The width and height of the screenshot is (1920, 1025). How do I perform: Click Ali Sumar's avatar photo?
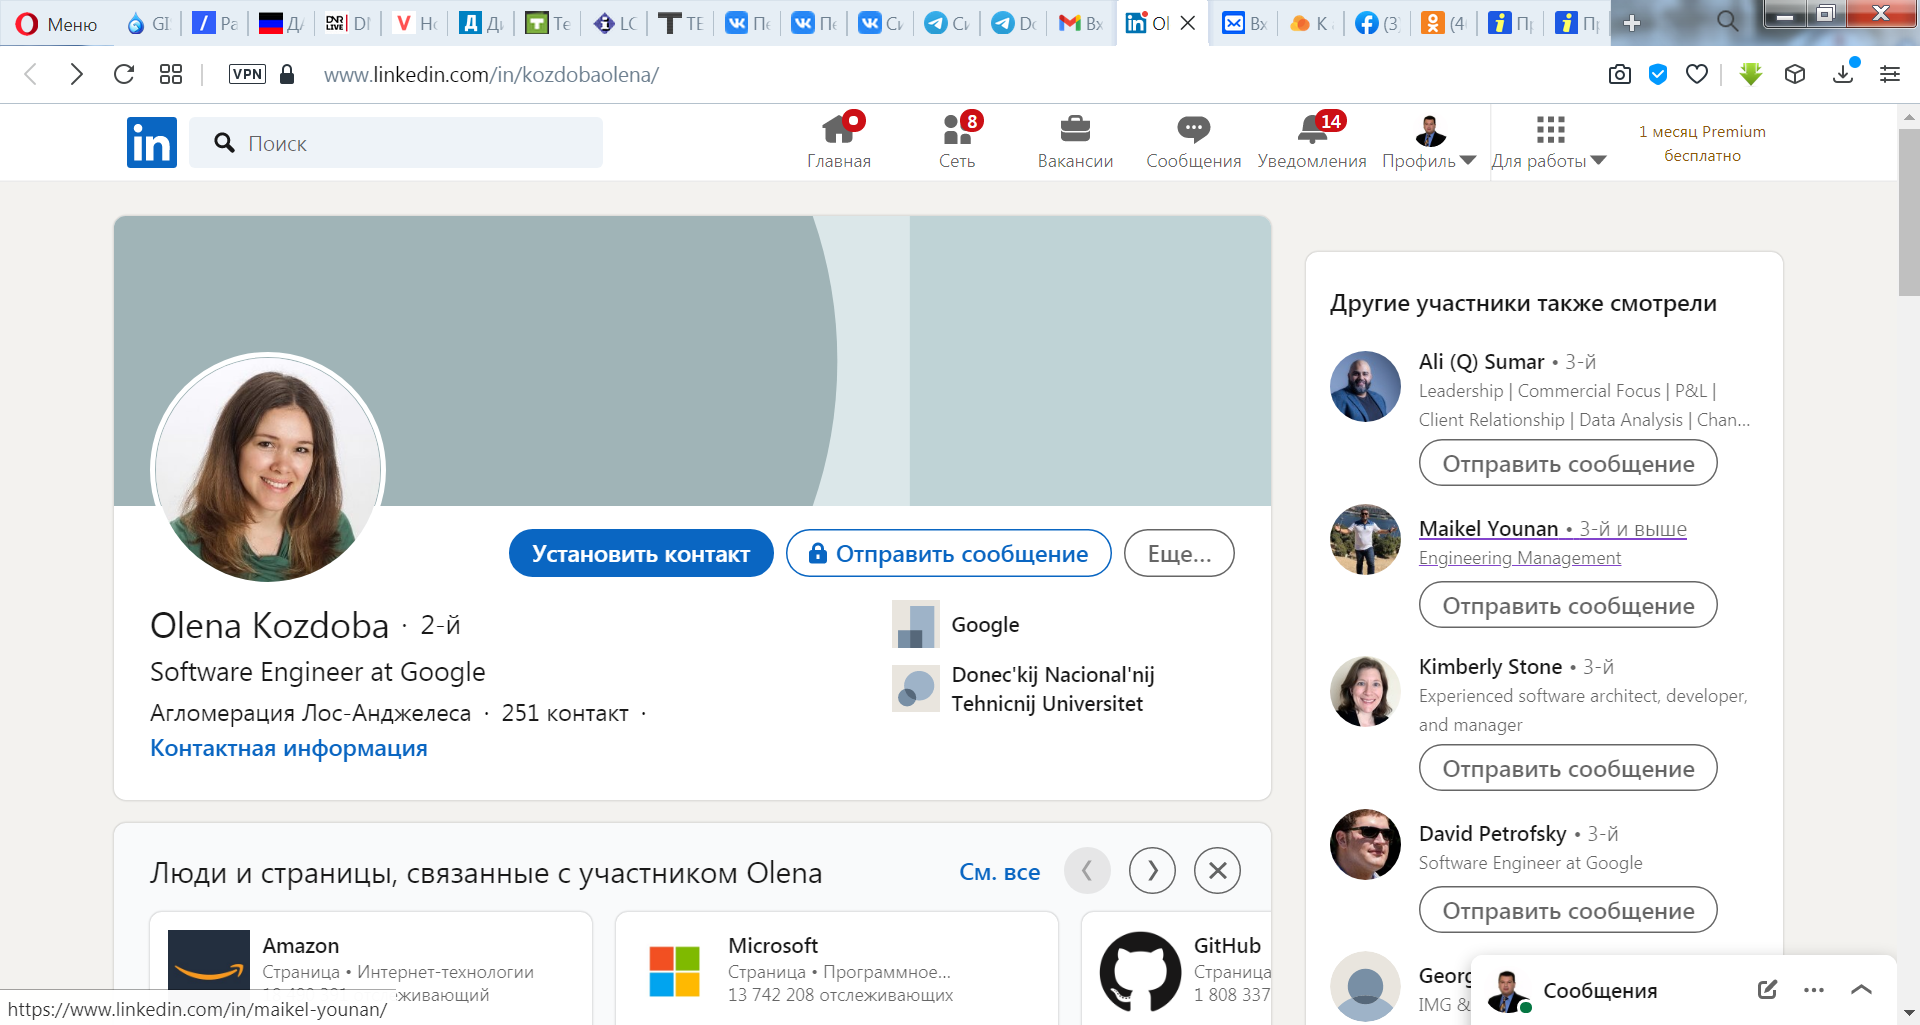tap(1365, 386)
